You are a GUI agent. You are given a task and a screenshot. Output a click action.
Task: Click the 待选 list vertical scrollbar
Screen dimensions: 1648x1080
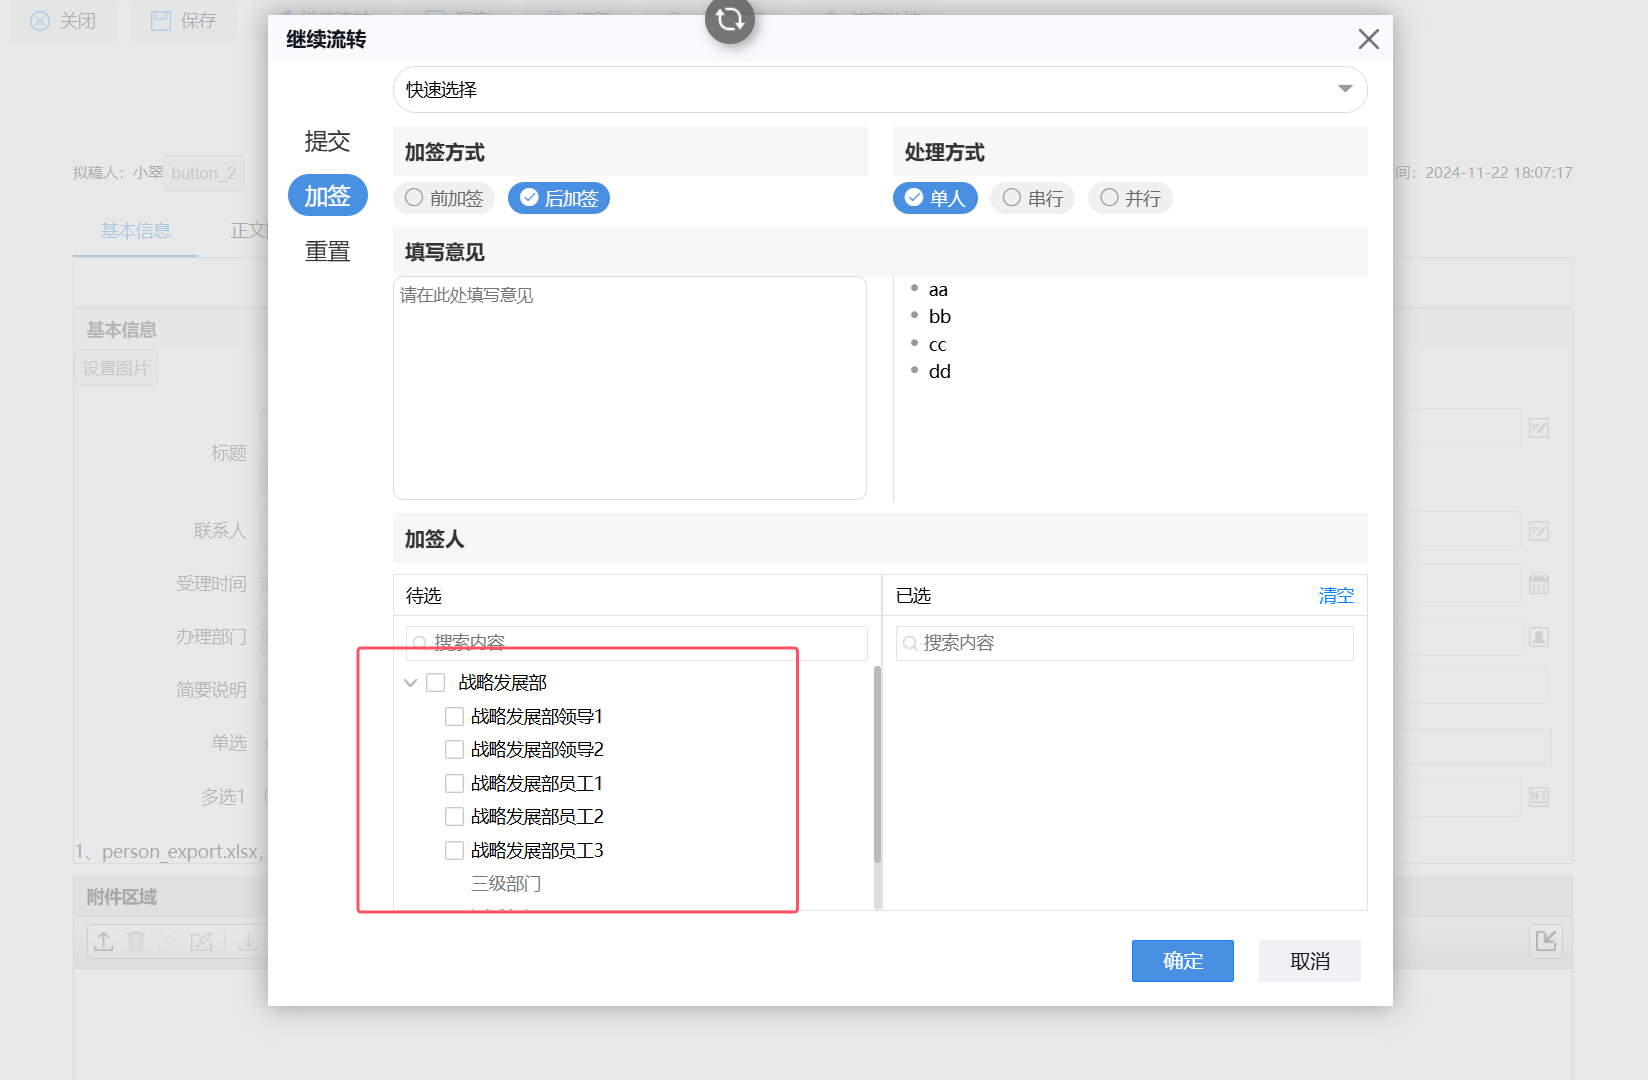click(x=878, y=764)
